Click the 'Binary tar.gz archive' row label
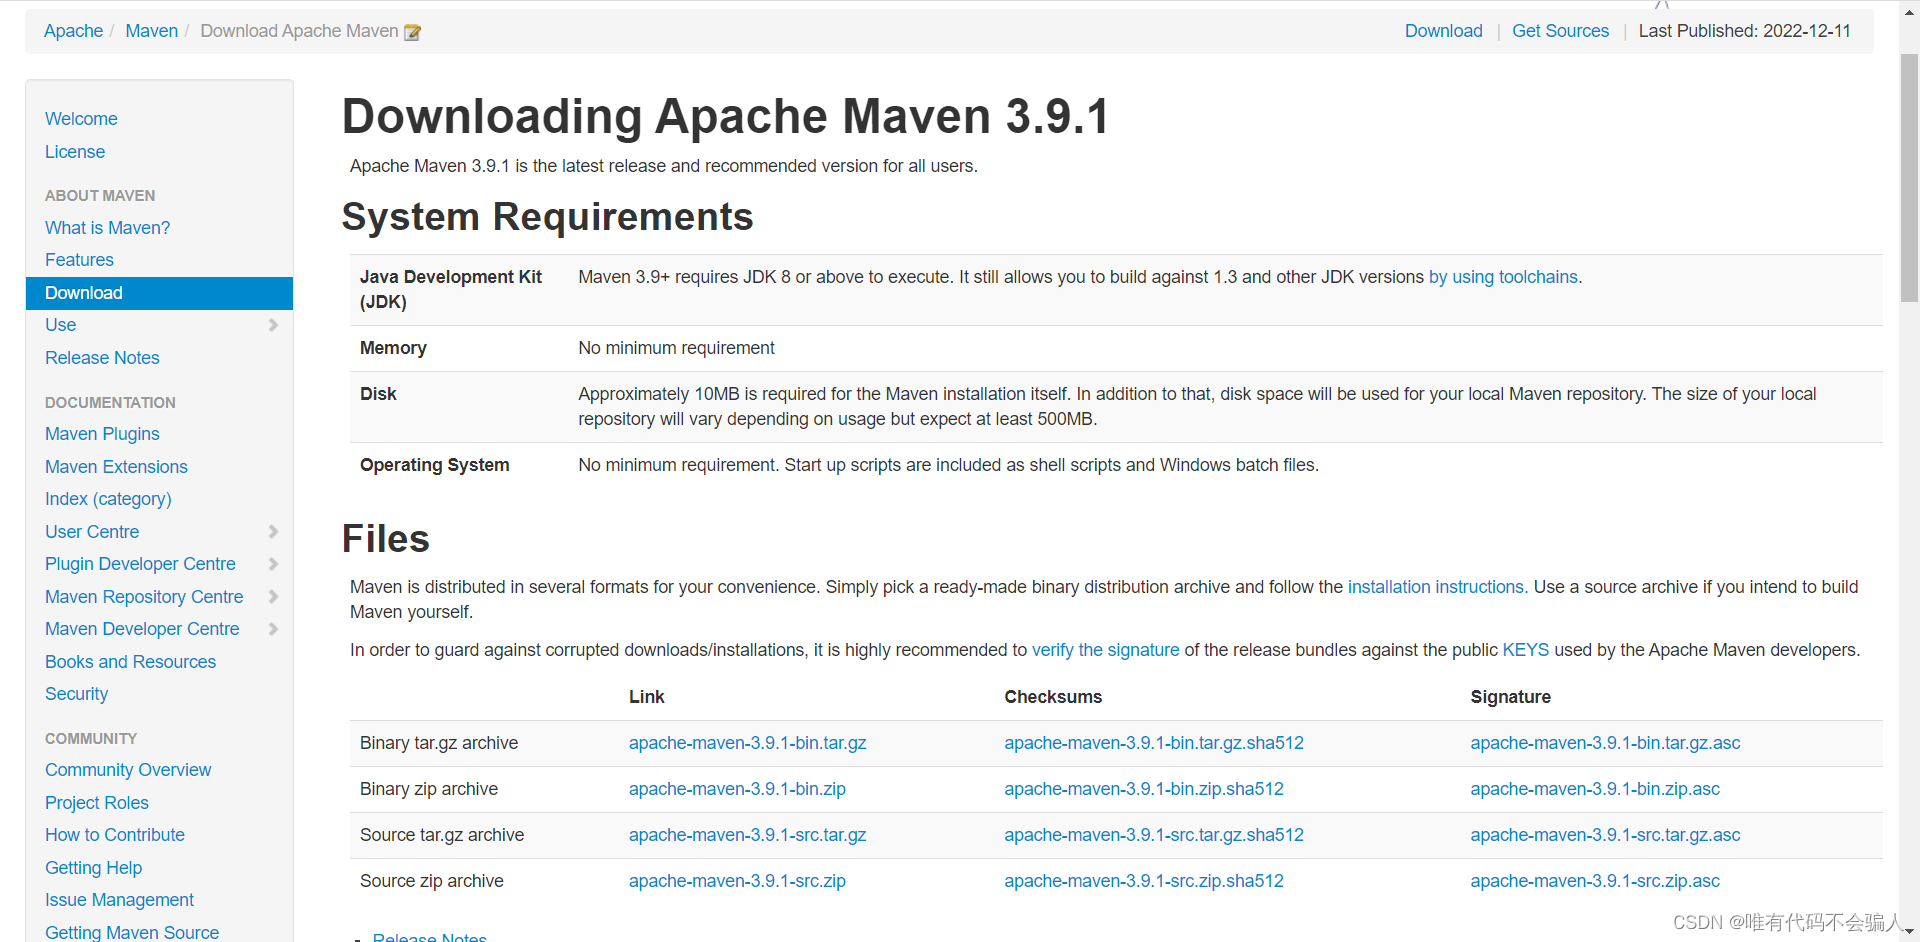The width and height of the screenshot is (1920, 942). click(439, 743)
